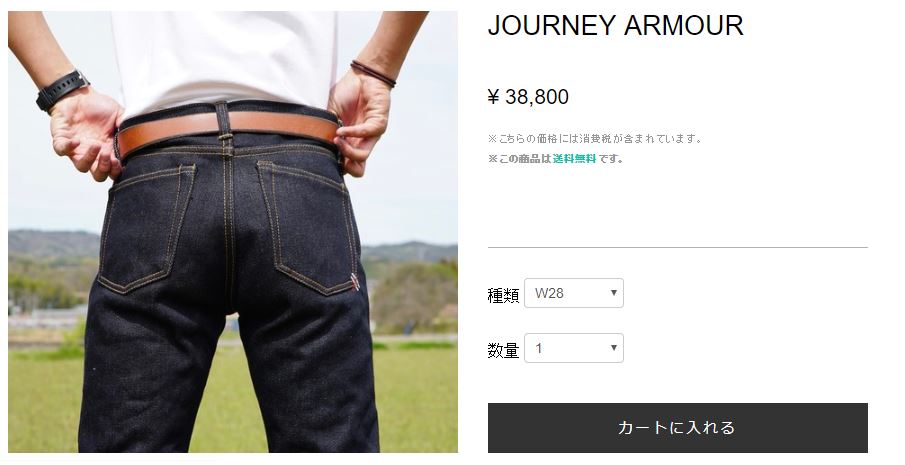Image resolution: width=905 pixels, height=465 pixels.
Task: Click the red tab on right pocket
Action: [x=355, y=282]
